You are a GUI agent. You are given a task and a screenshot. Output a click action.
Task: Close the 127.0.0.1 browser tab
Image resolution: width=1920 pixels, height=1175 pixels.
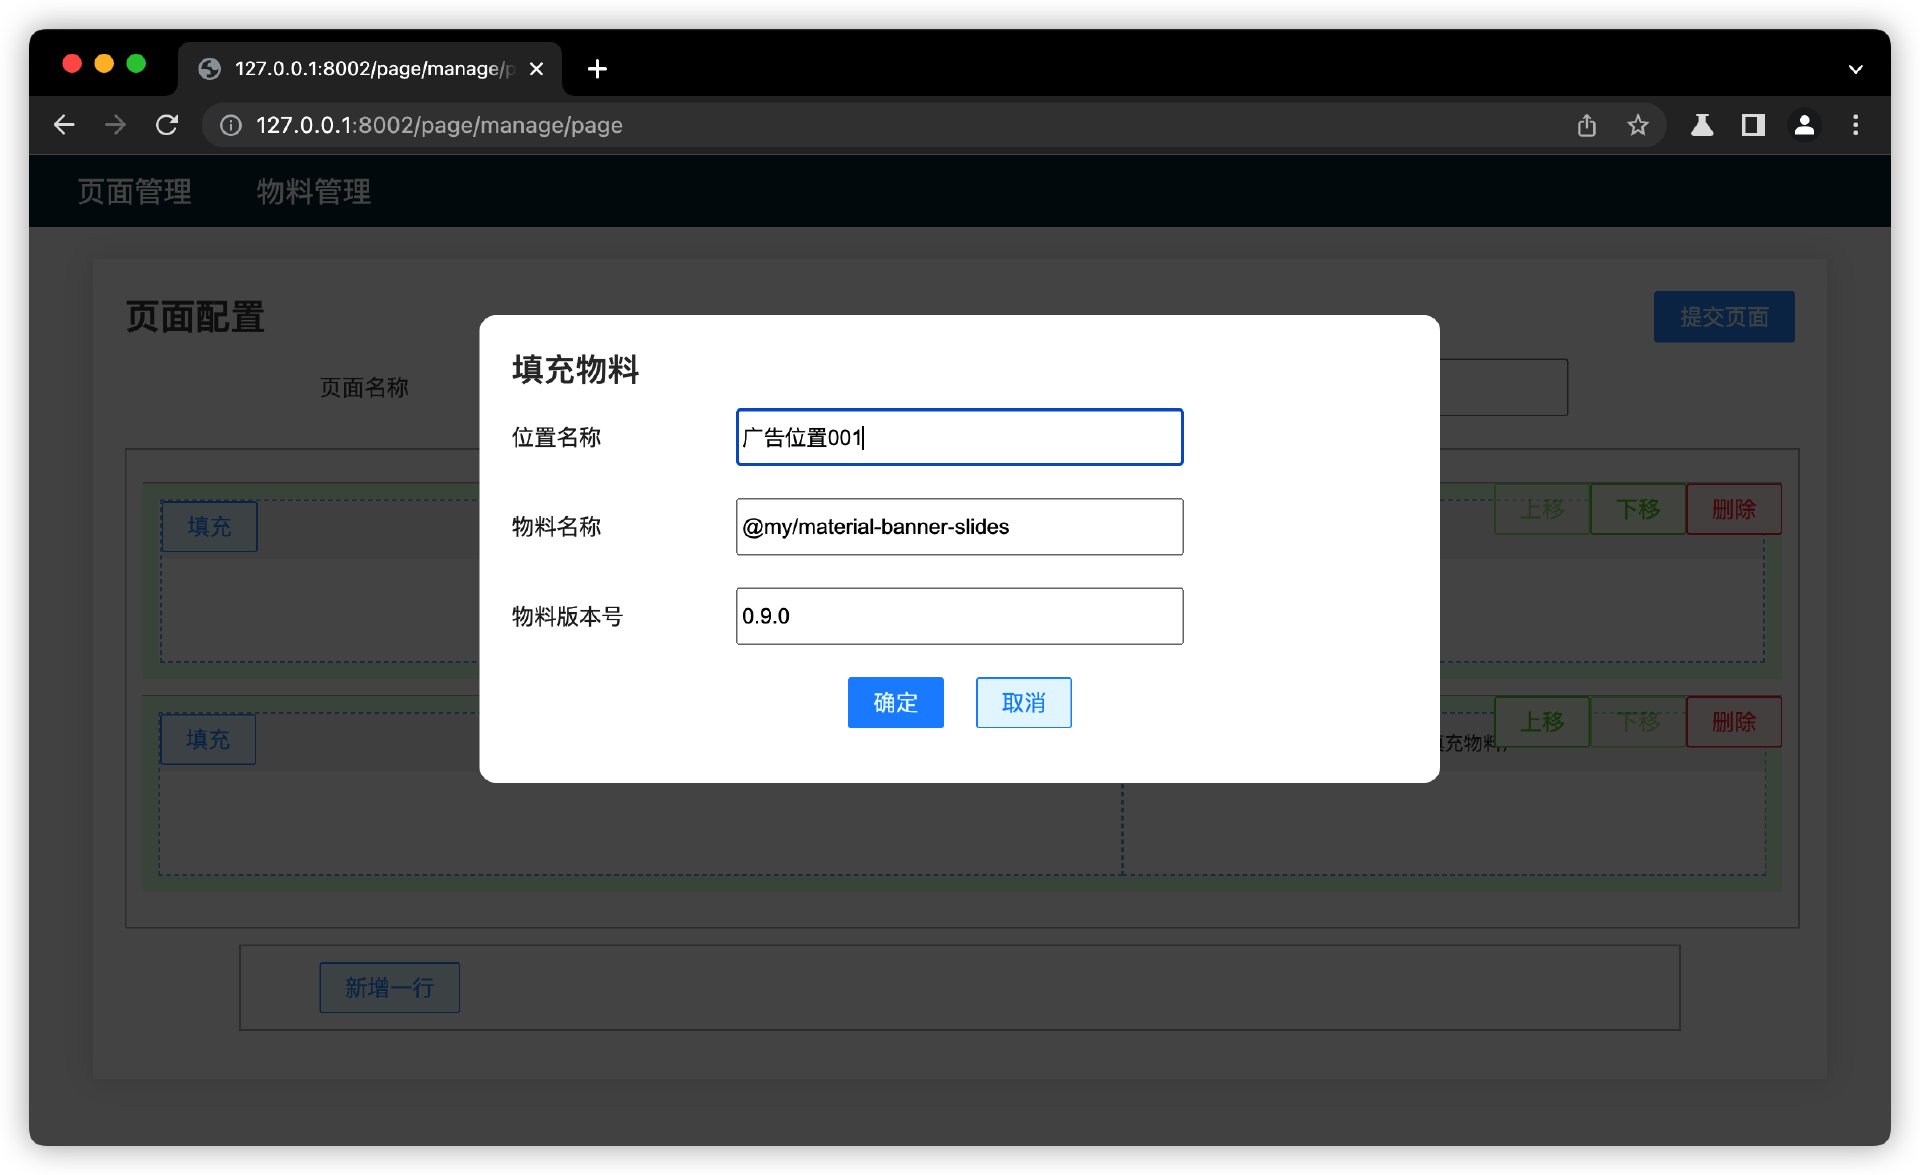(536, 69)
